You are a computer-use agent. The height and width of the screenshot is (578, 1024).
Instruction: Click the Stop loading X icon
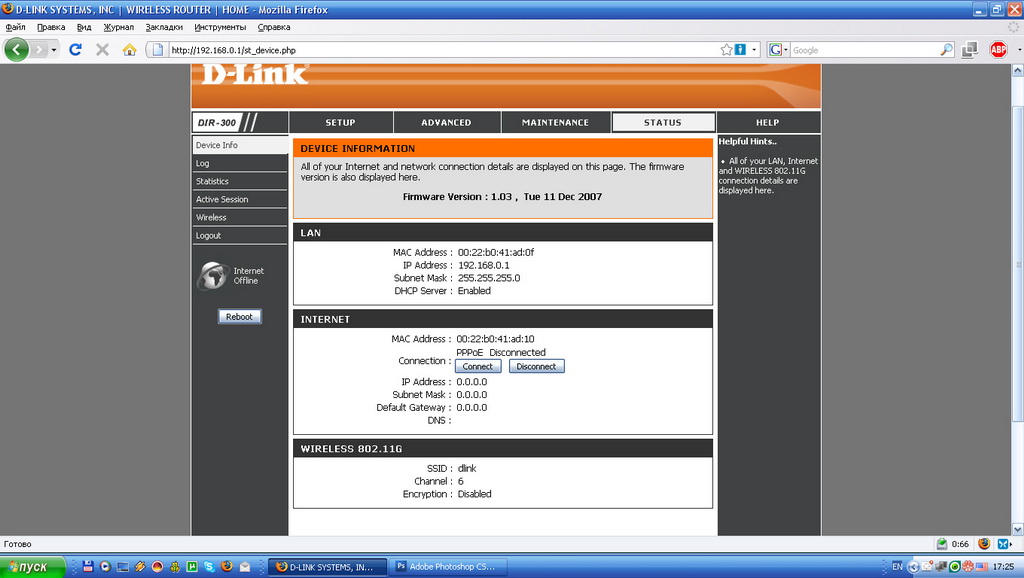pos(102,49)
